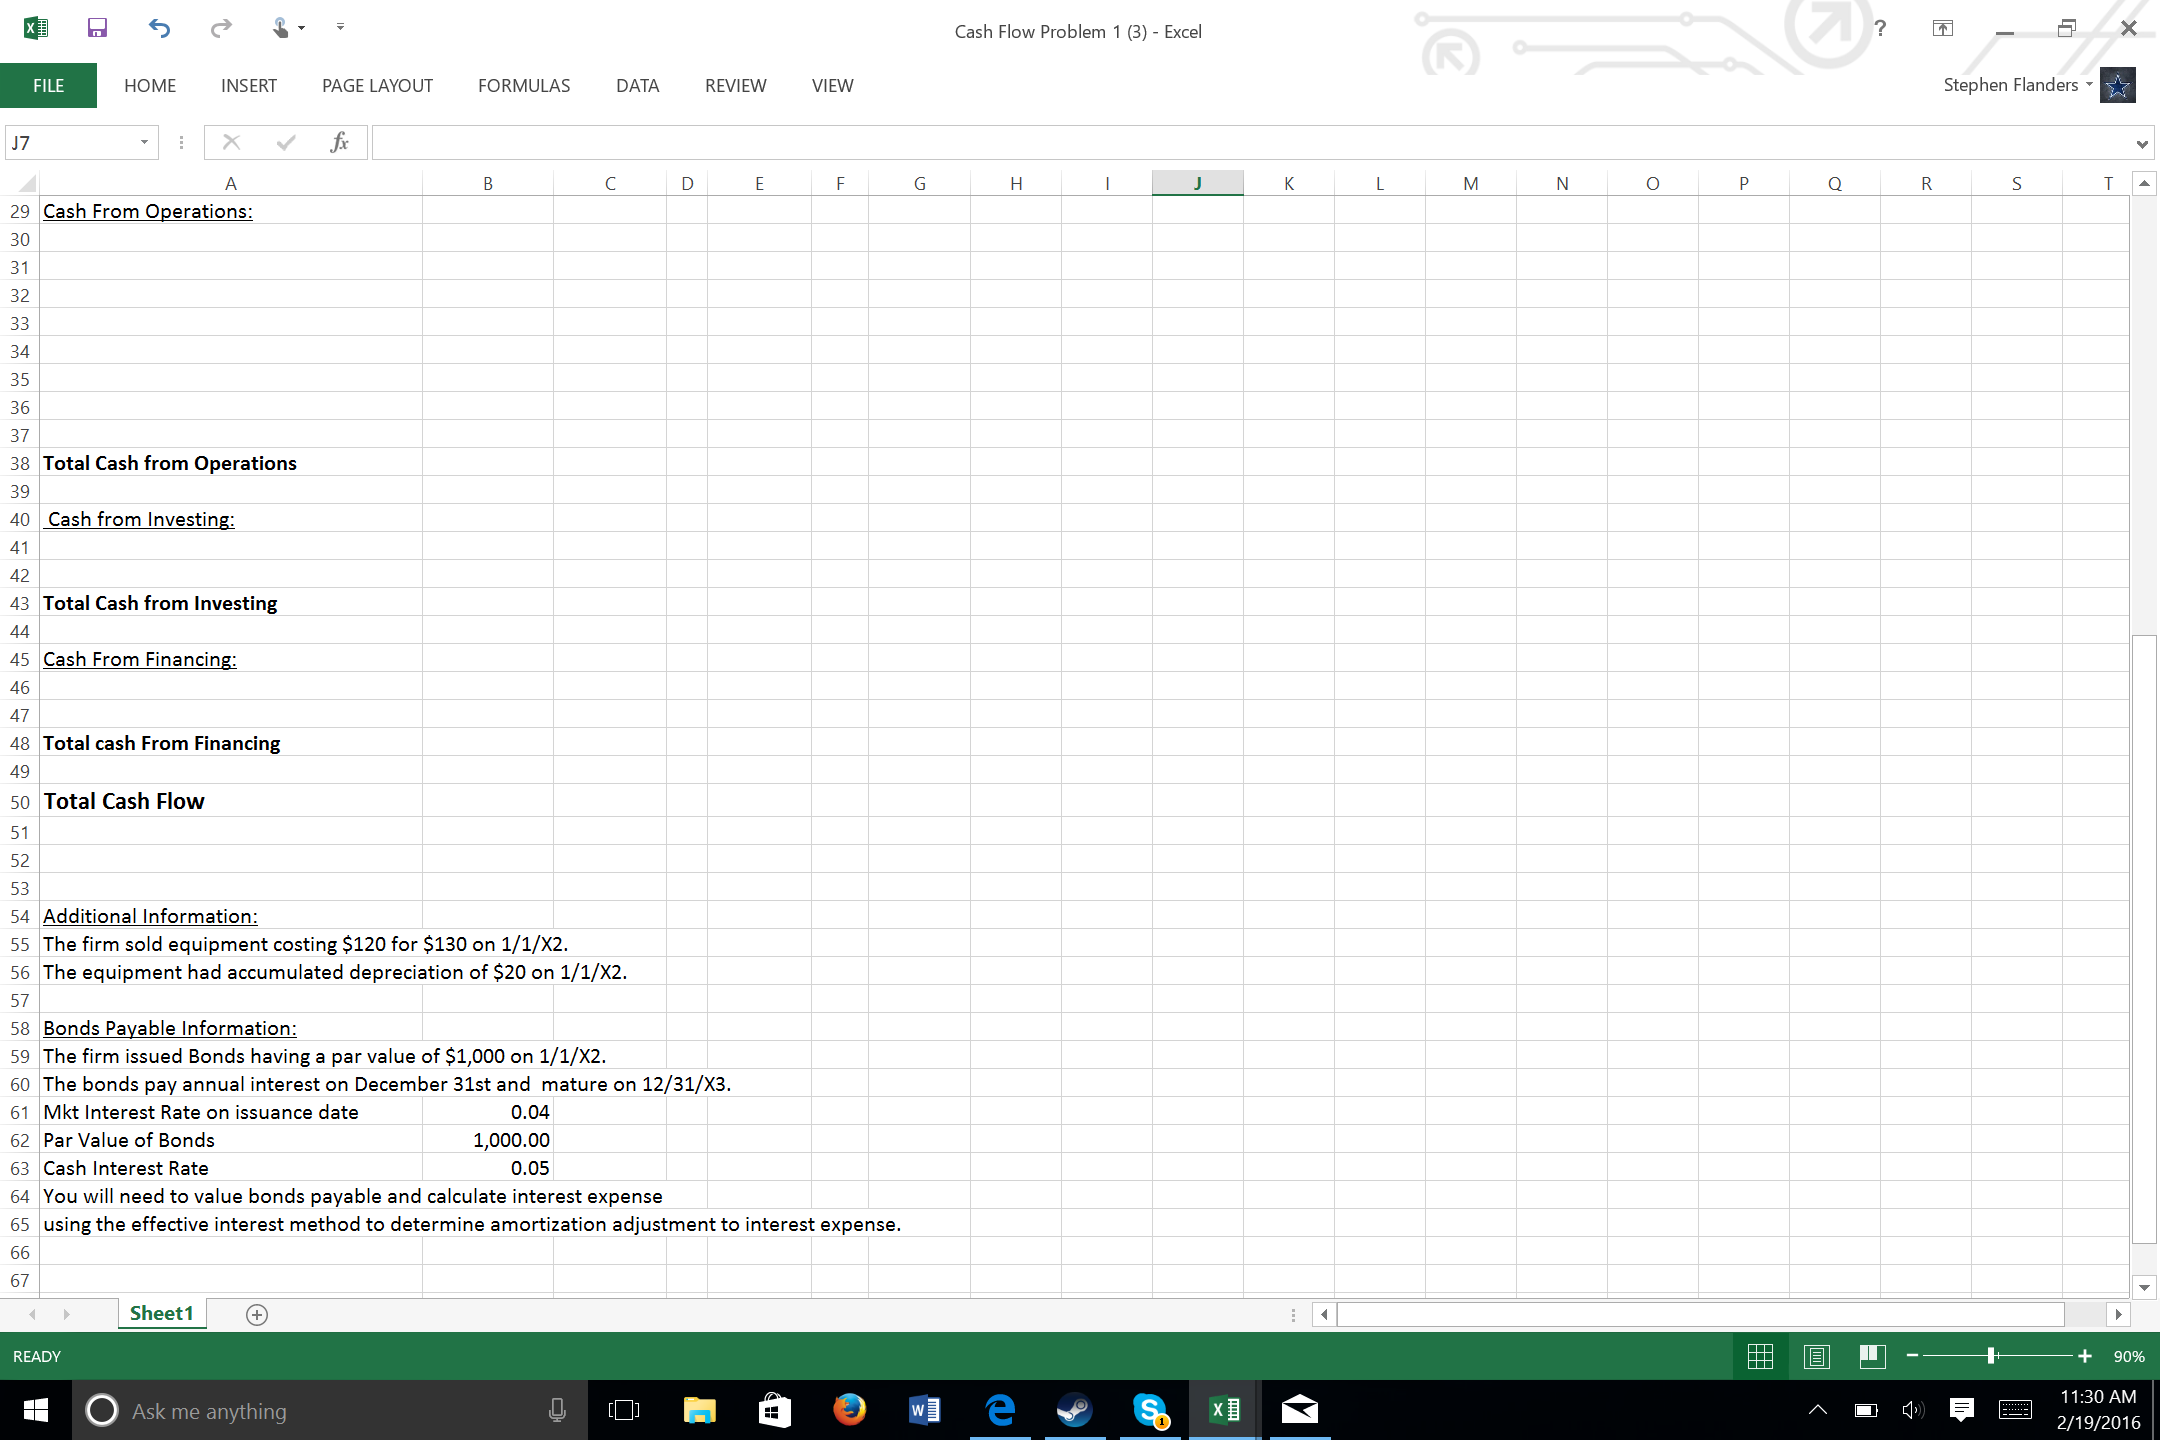2160x1440 pixels.
Task: Click next sheet navigation arrow
Action: (66, 1314)
